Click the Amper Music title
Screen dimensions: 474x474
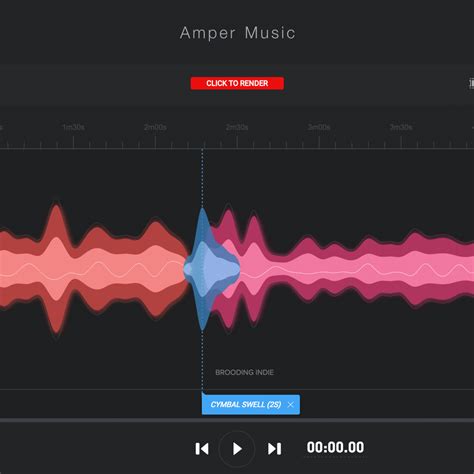point(237,33)
